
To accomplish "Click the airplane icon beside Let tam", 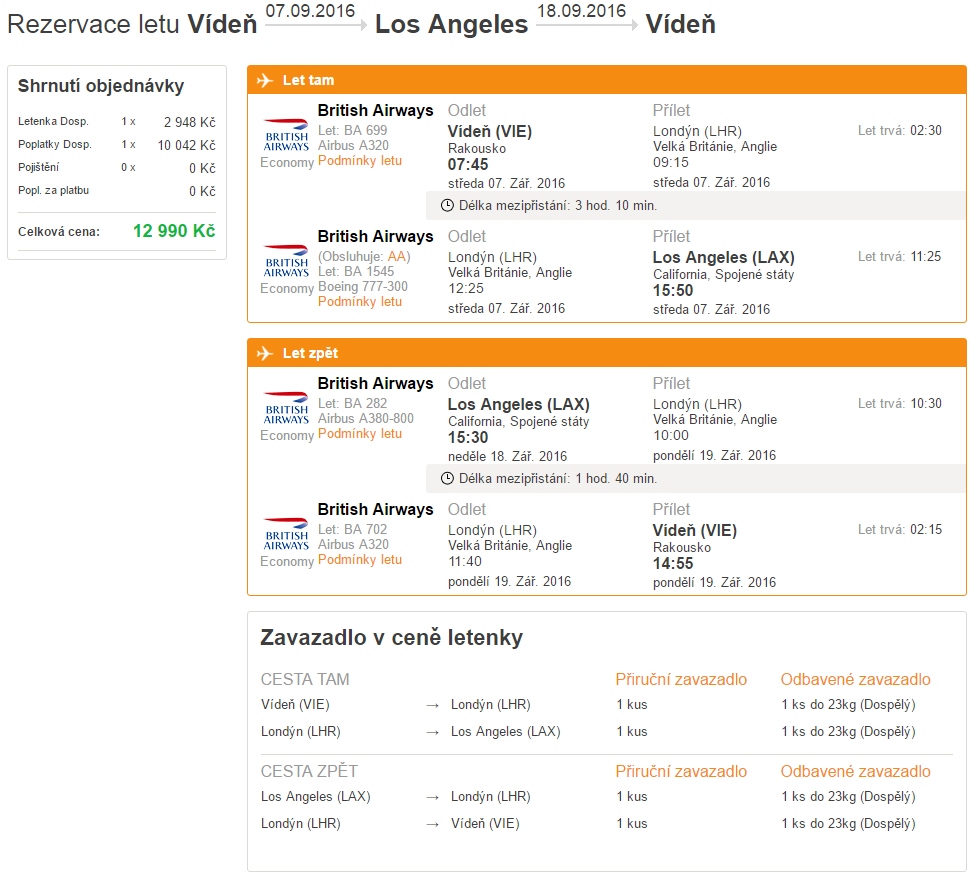I will tap(264, 80).
